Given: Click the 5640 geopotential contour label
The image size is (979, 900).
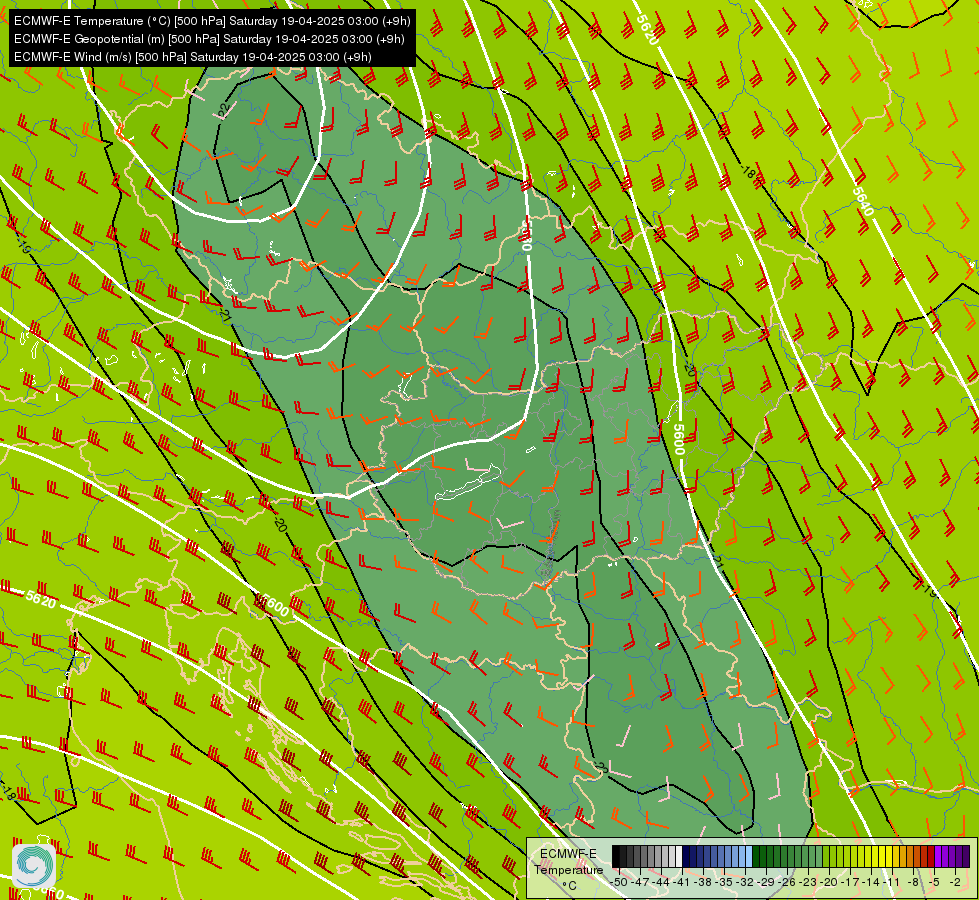Looking at the screenshot, I should pyautogui.click(x=863, y=200).
